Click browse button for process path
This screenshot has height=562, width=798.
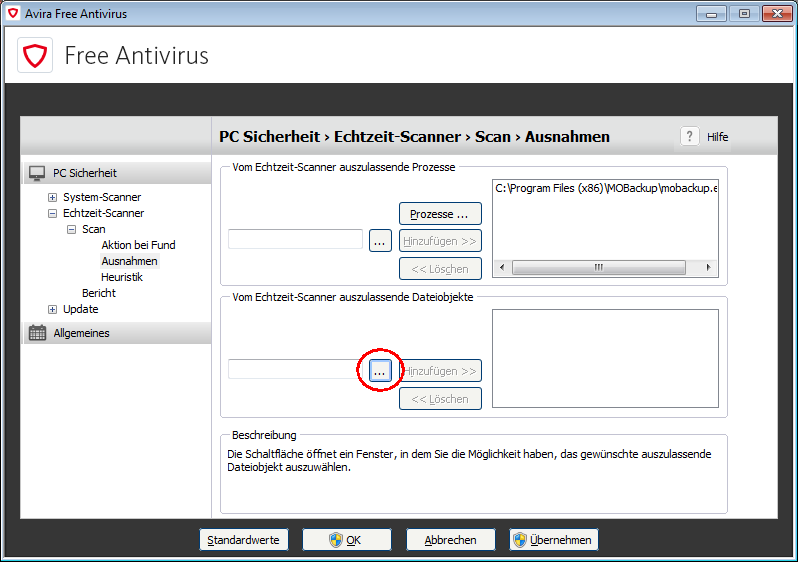[x=379, y=240]
